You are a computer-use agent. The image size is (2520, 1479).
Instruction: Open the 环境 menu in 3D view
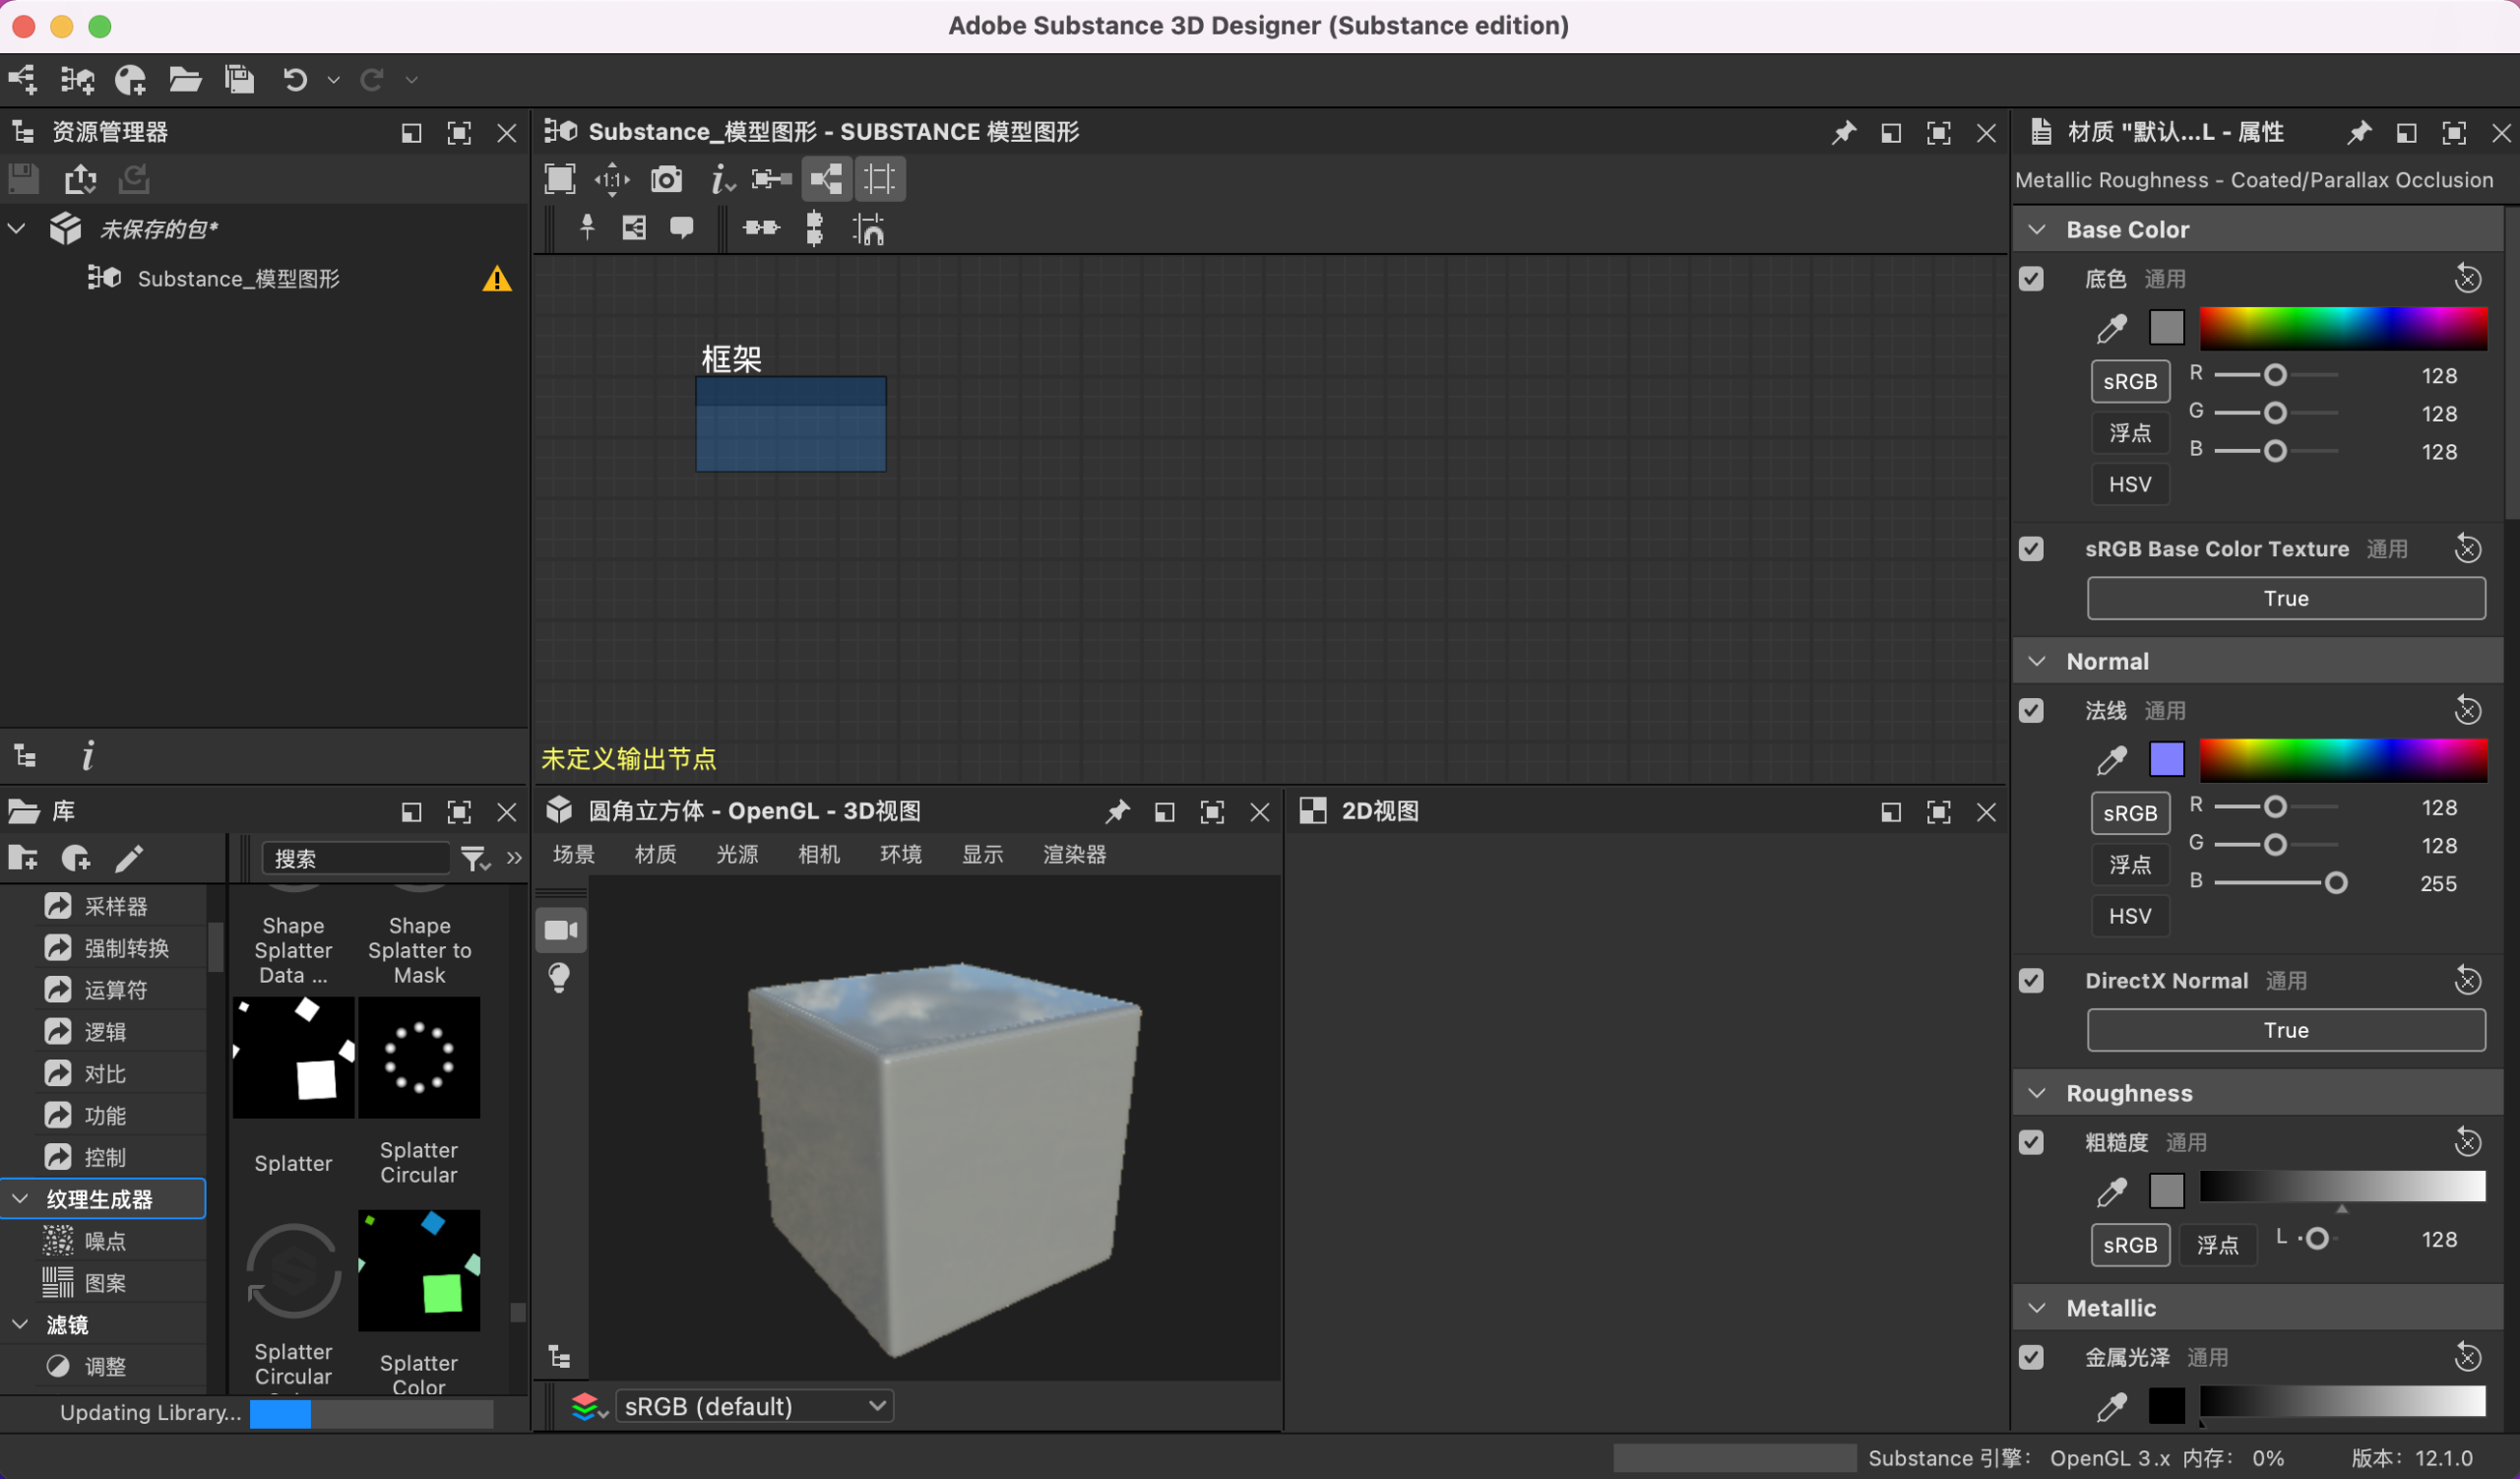pyautogui.click(x=900, y=854)
